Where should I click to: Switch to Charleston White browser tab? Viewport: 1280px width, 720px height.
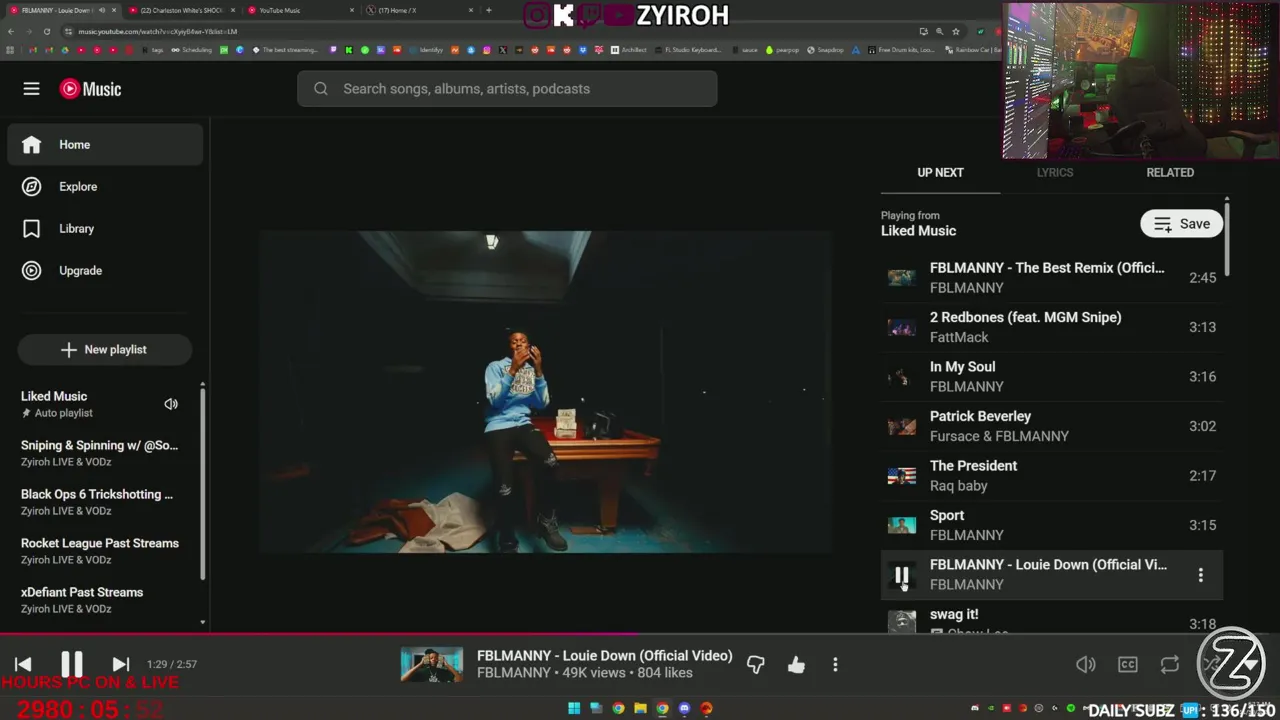(x=180, y=10)
